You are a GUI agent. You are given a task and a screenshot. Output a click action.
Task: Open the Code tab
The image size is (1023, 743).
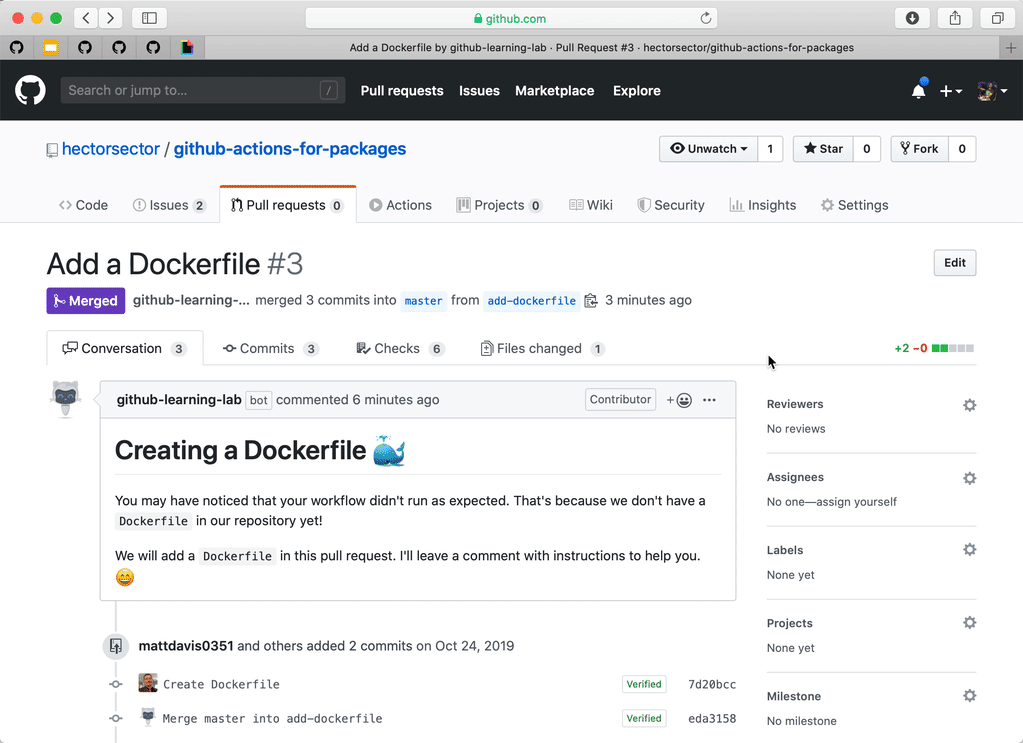[x=83, y=205]
